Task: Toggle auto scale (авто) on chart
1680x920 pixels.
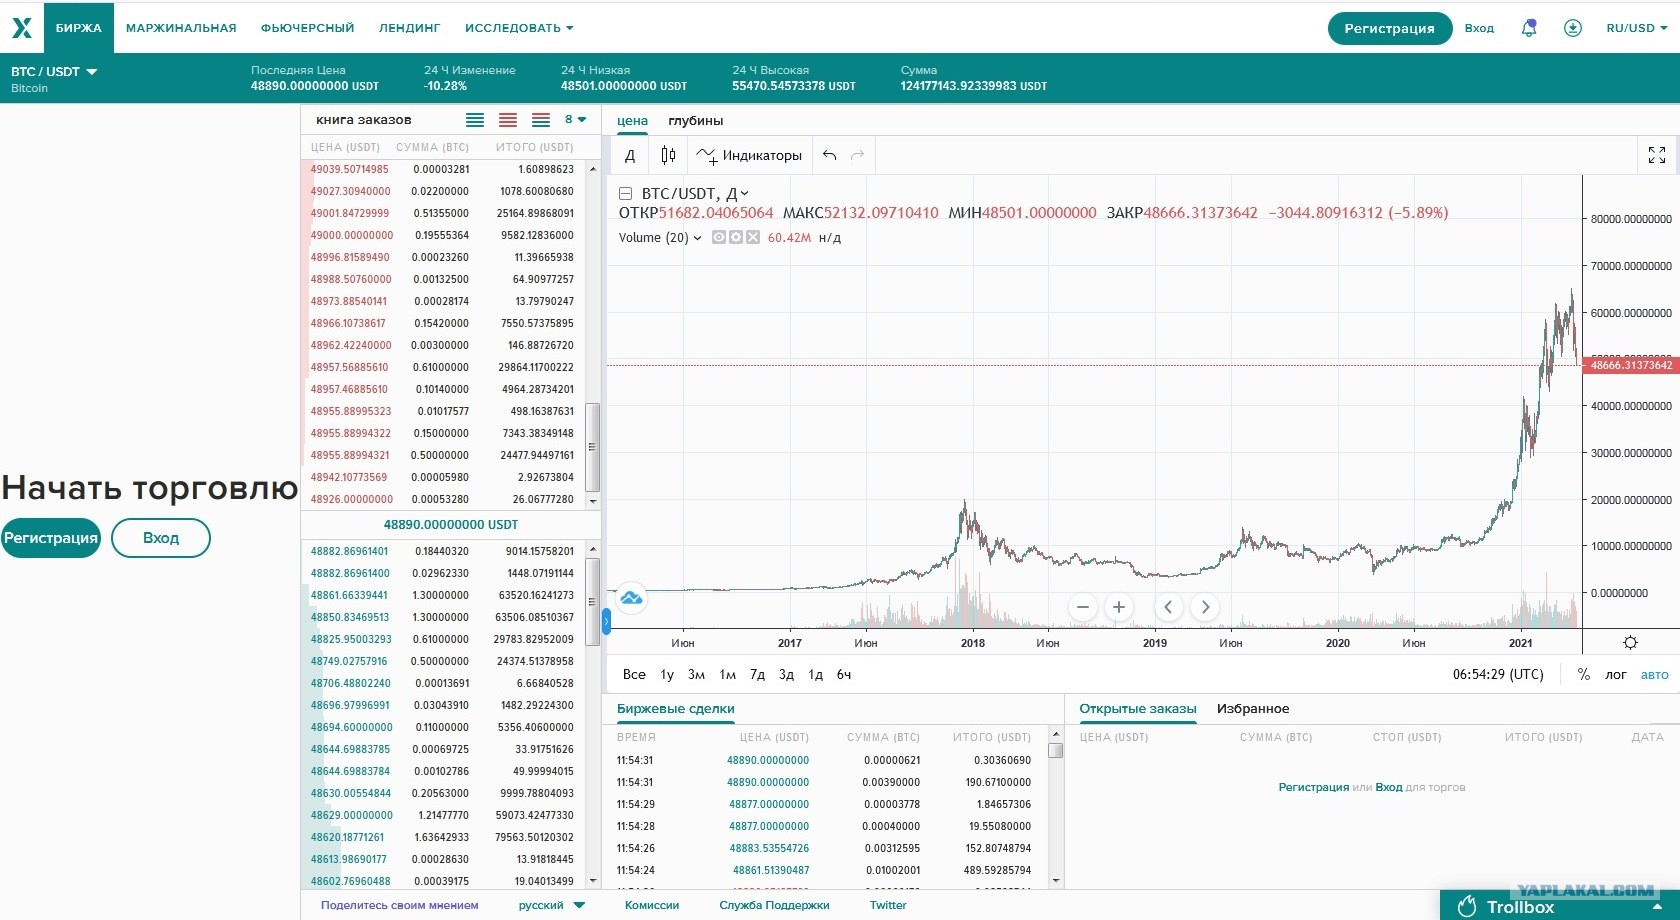Action: click(x=1655, y=675)
